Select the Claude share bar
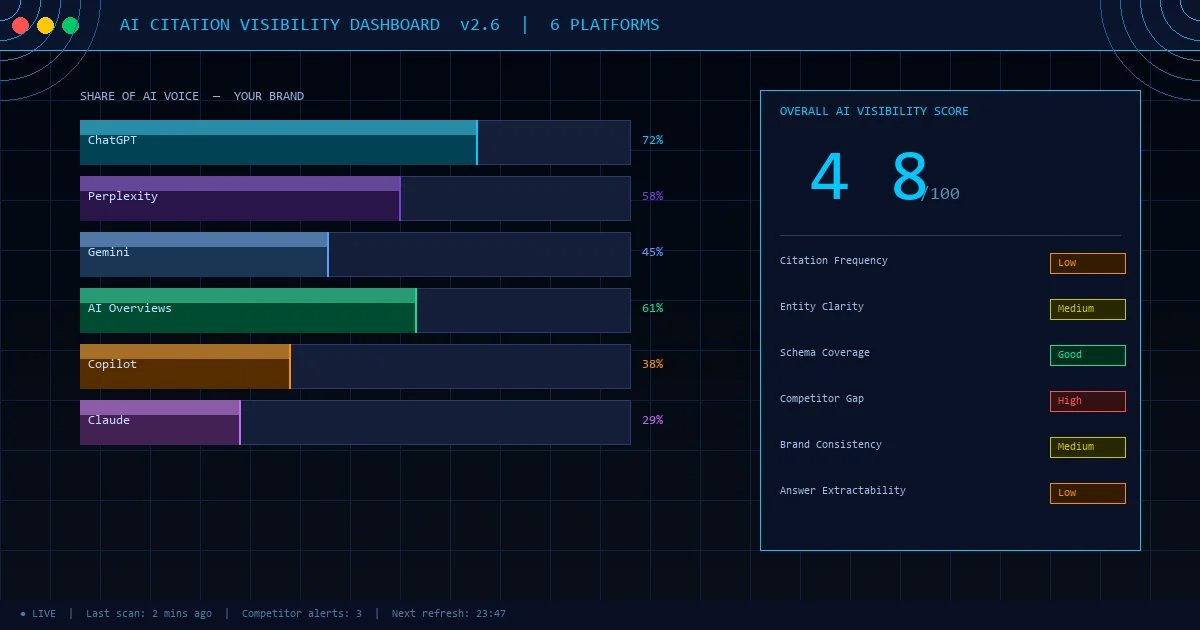The height and width of the screenshot is (630, 1200). [355, 423]
